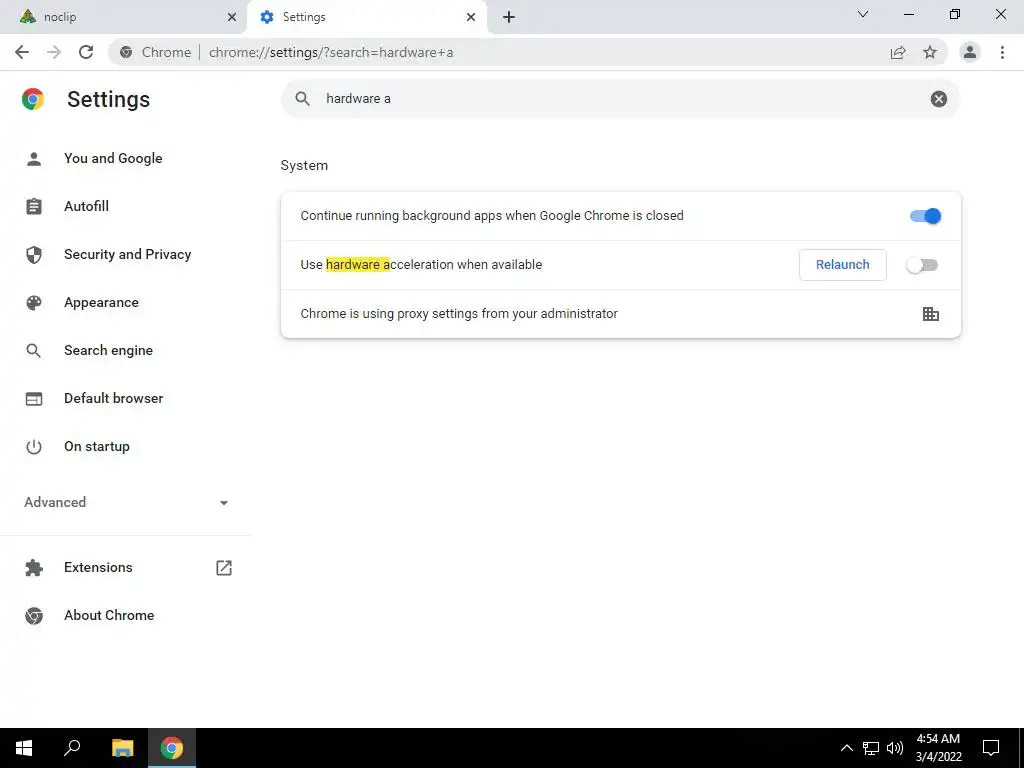The image size is (1024, 768).
Task: Reload the current page
Action: [86, 52]
